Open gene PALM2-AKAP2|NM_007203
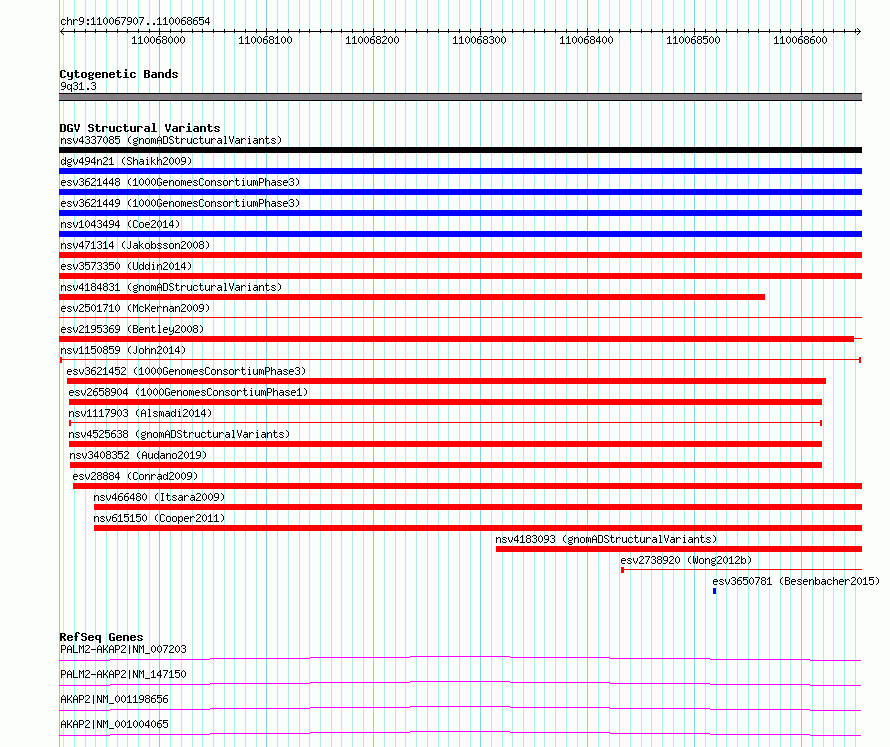890x747 pixels. pos(123,649)
